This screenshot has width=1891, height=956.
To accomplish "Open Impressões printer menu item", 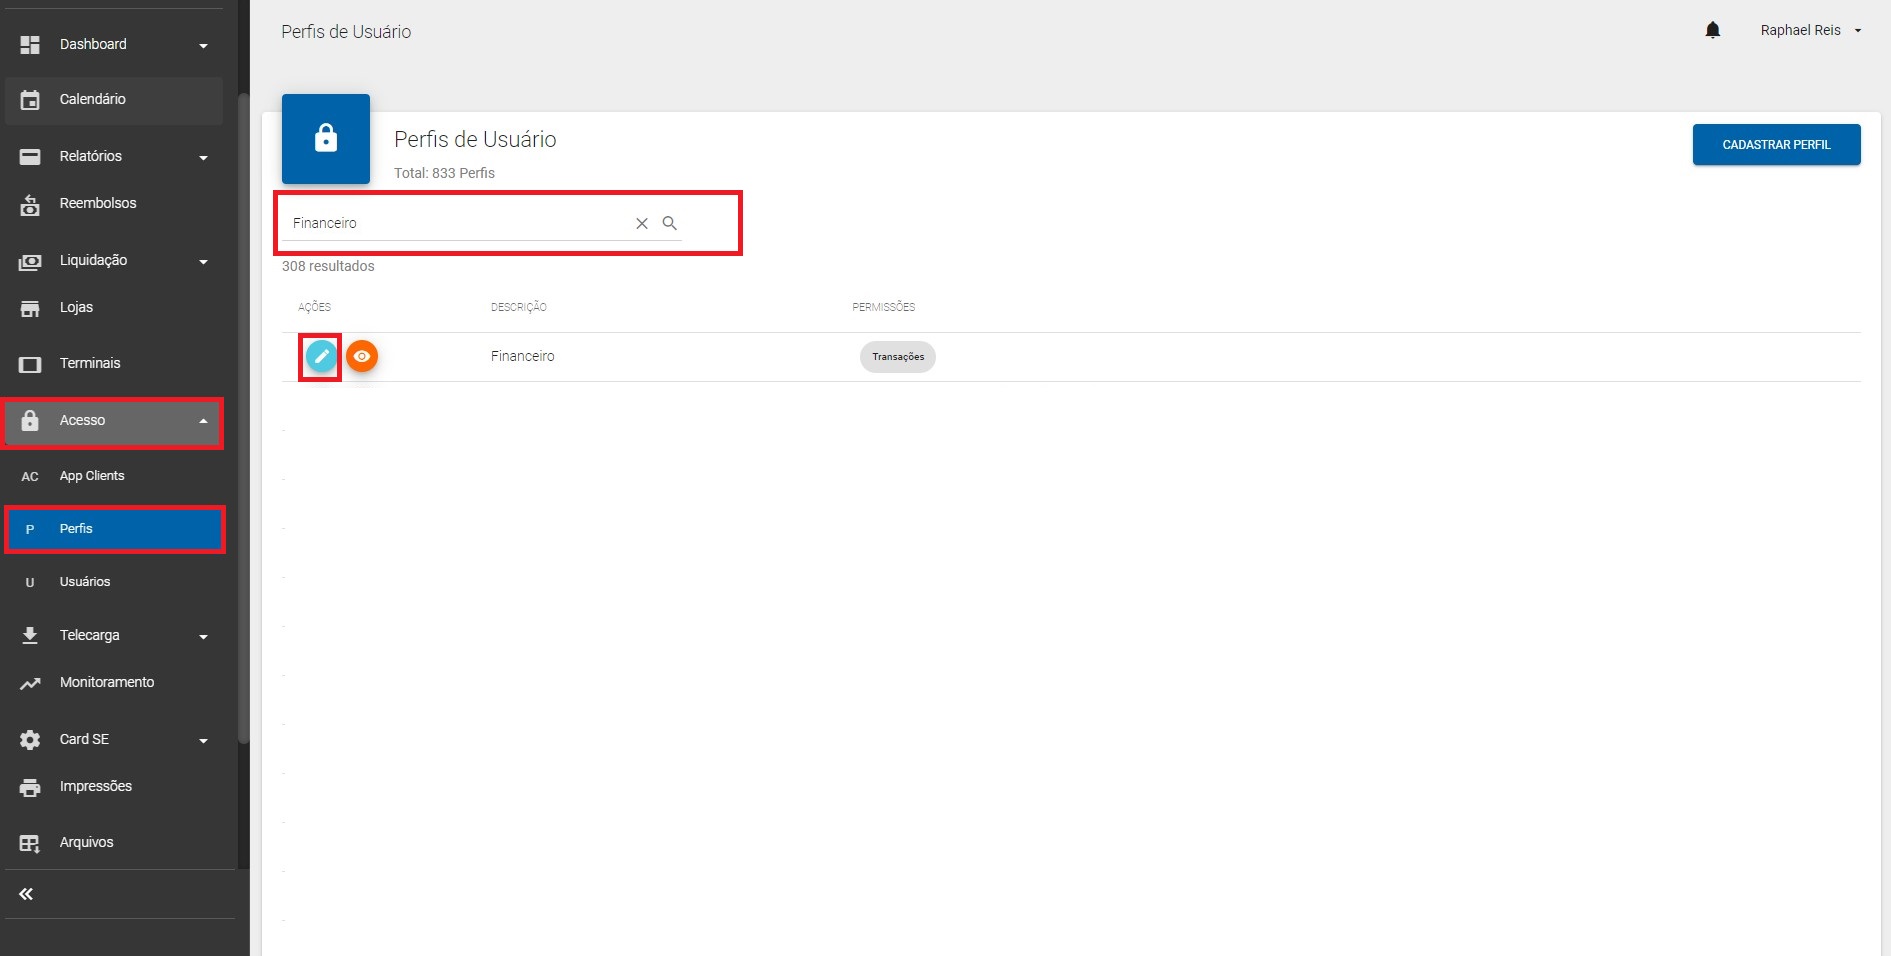I will click(95, 786).
